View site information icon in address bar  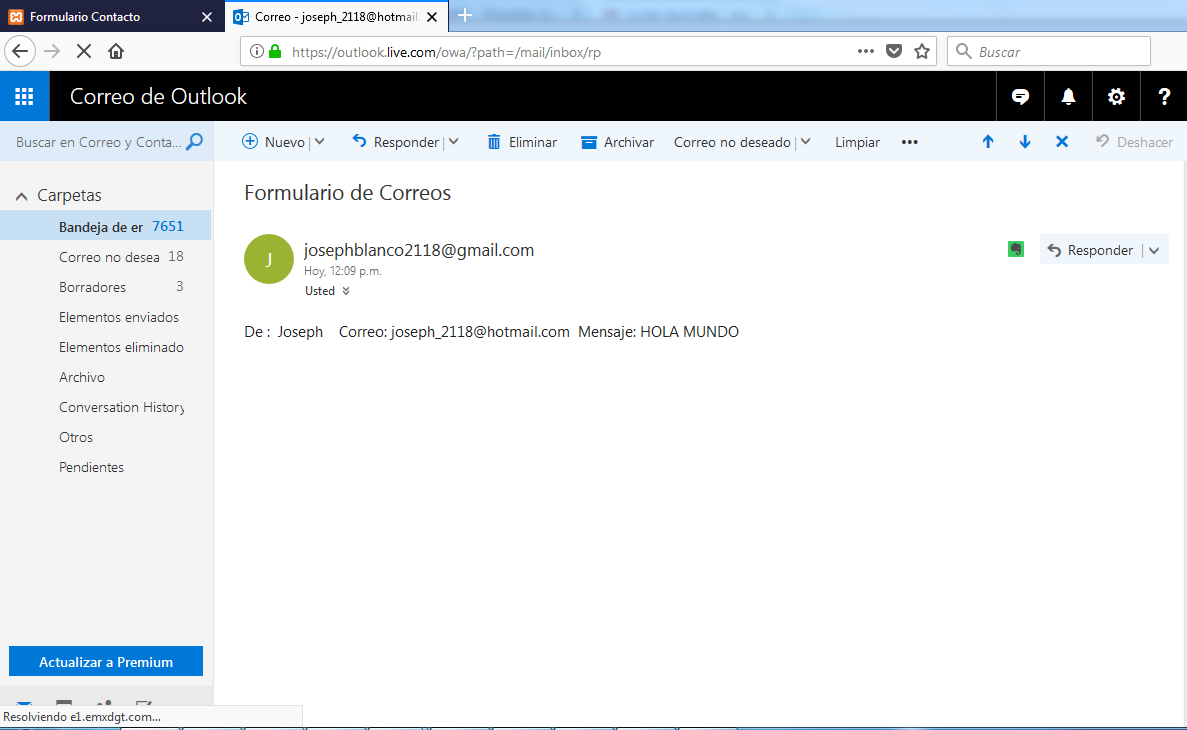(257, 51)
